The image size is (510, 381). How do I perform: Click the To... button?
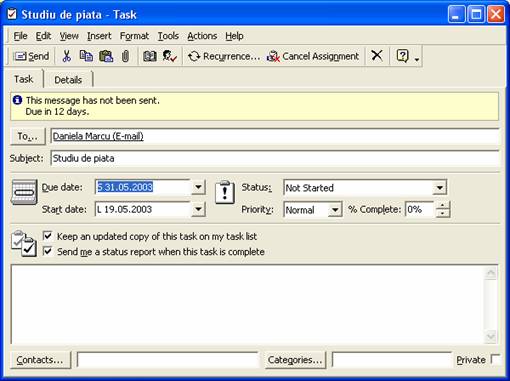pos(28,136)
